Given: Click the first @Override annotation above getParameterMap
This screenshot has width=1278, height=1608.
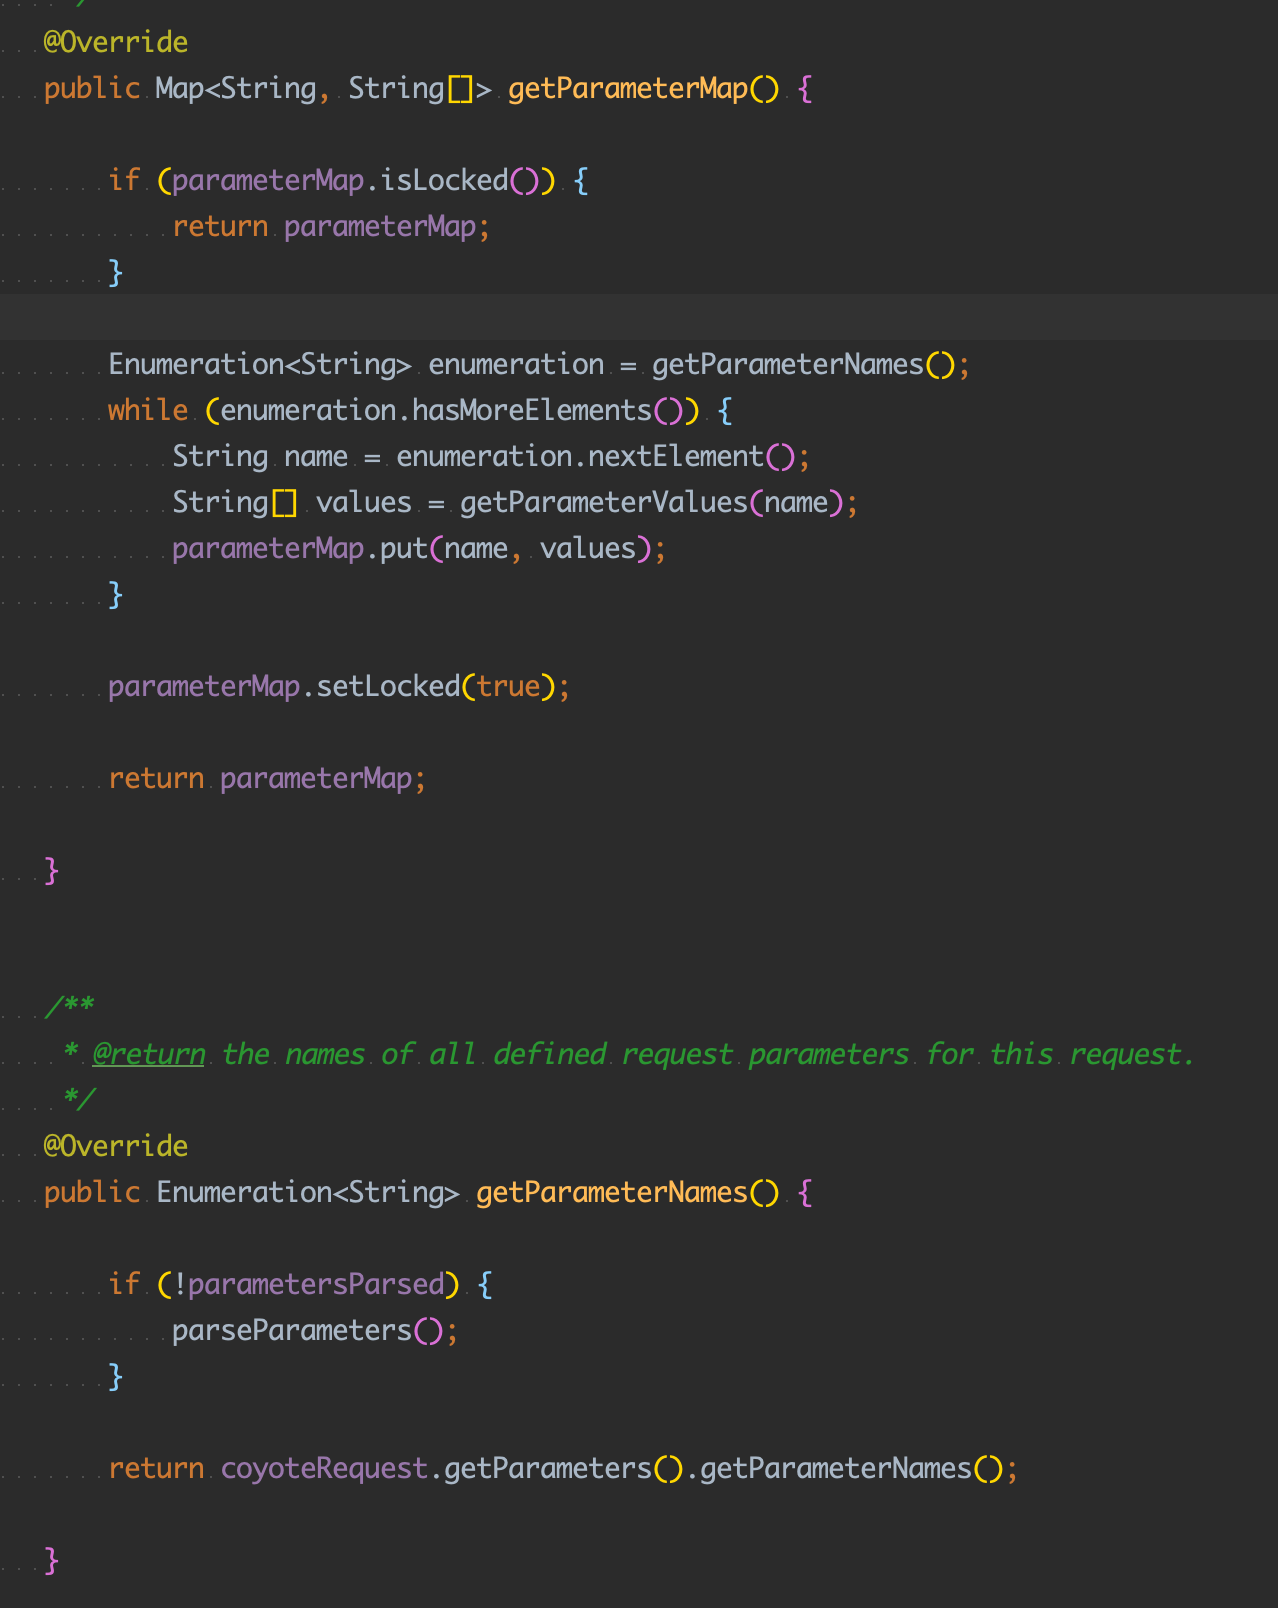Looking at the screenshot, I should (x=116, y=42).
